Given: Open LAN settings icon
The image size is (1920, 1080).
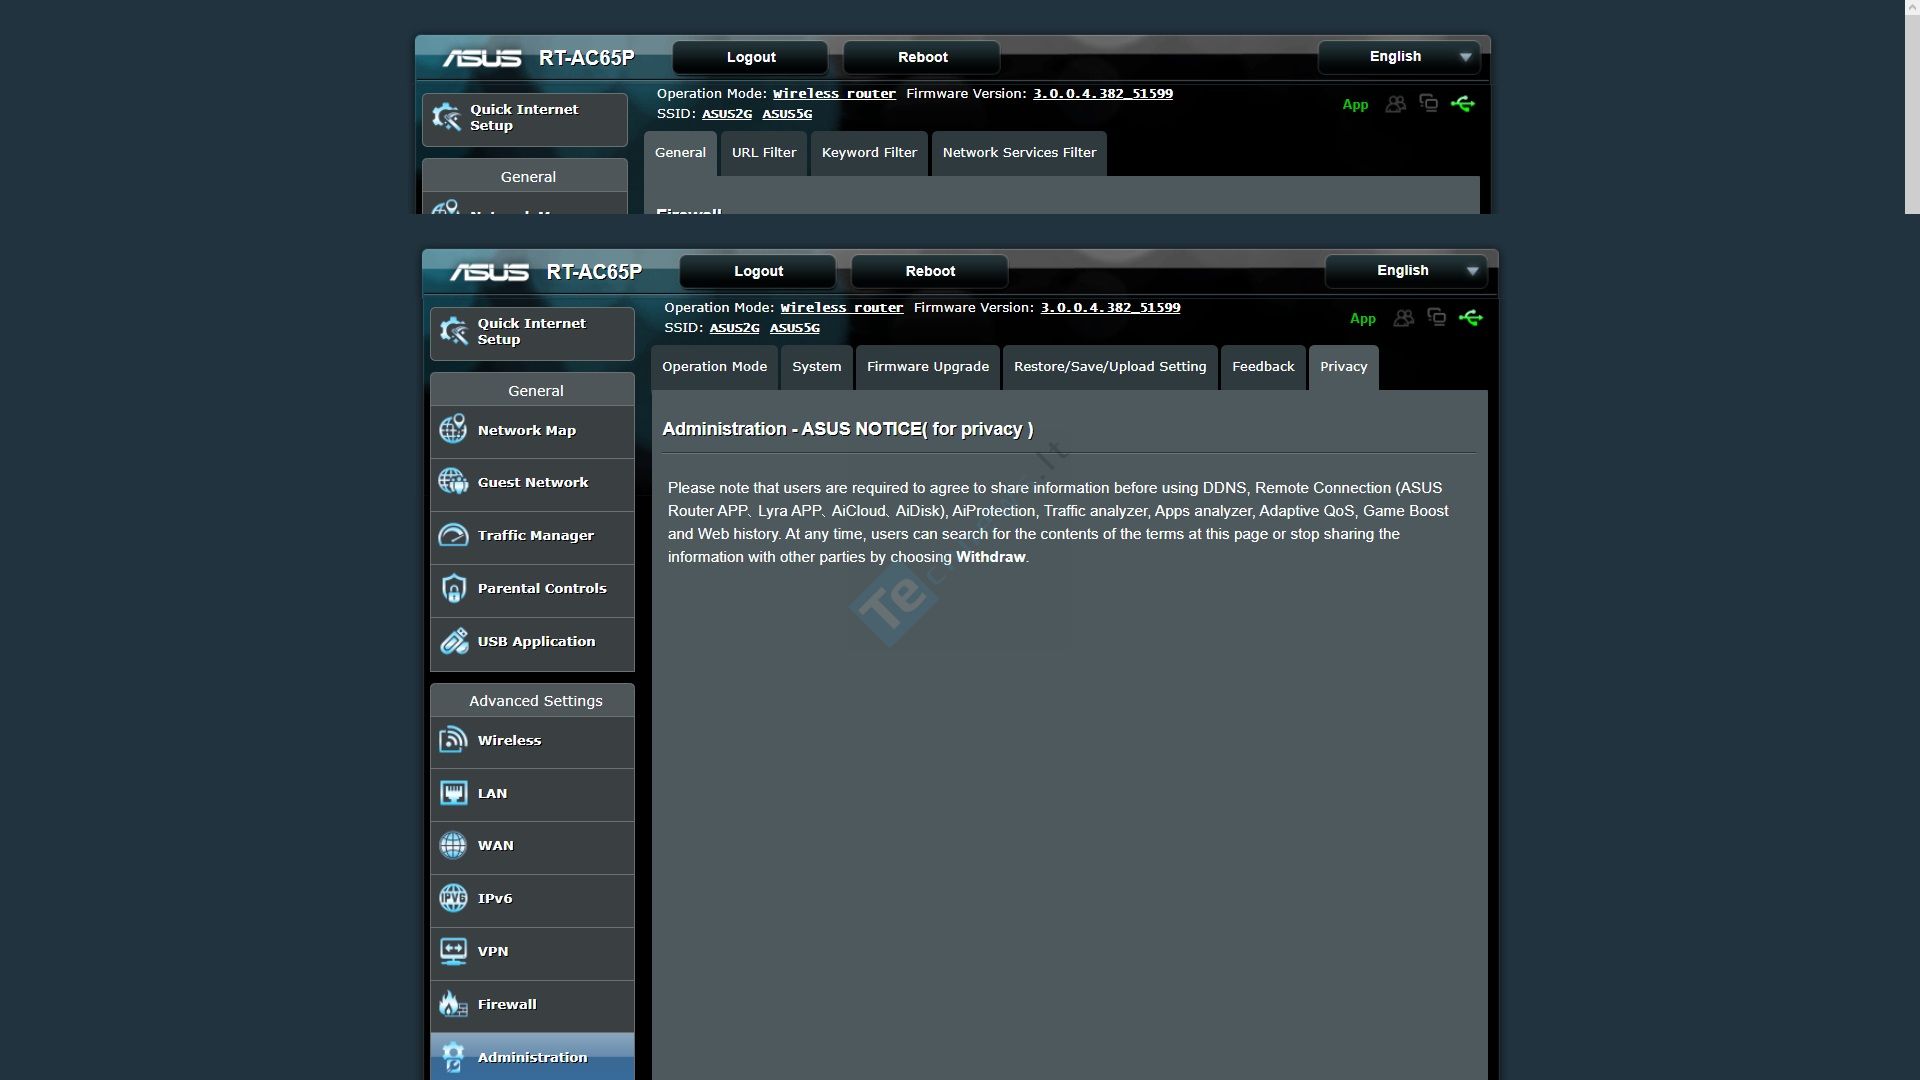Looking at the screenshot, I should point(453,793).
